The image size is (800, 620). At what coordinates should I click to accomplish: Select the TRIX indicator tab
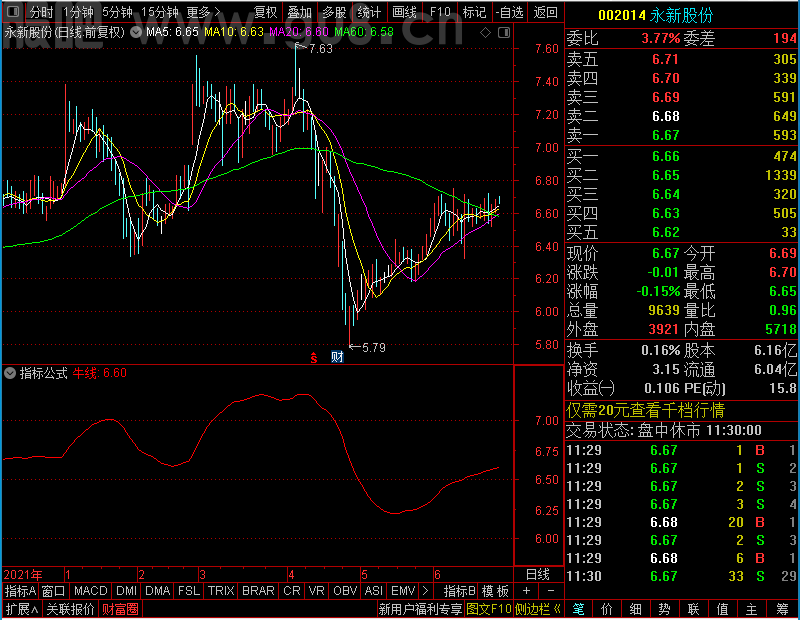(221, 591)
